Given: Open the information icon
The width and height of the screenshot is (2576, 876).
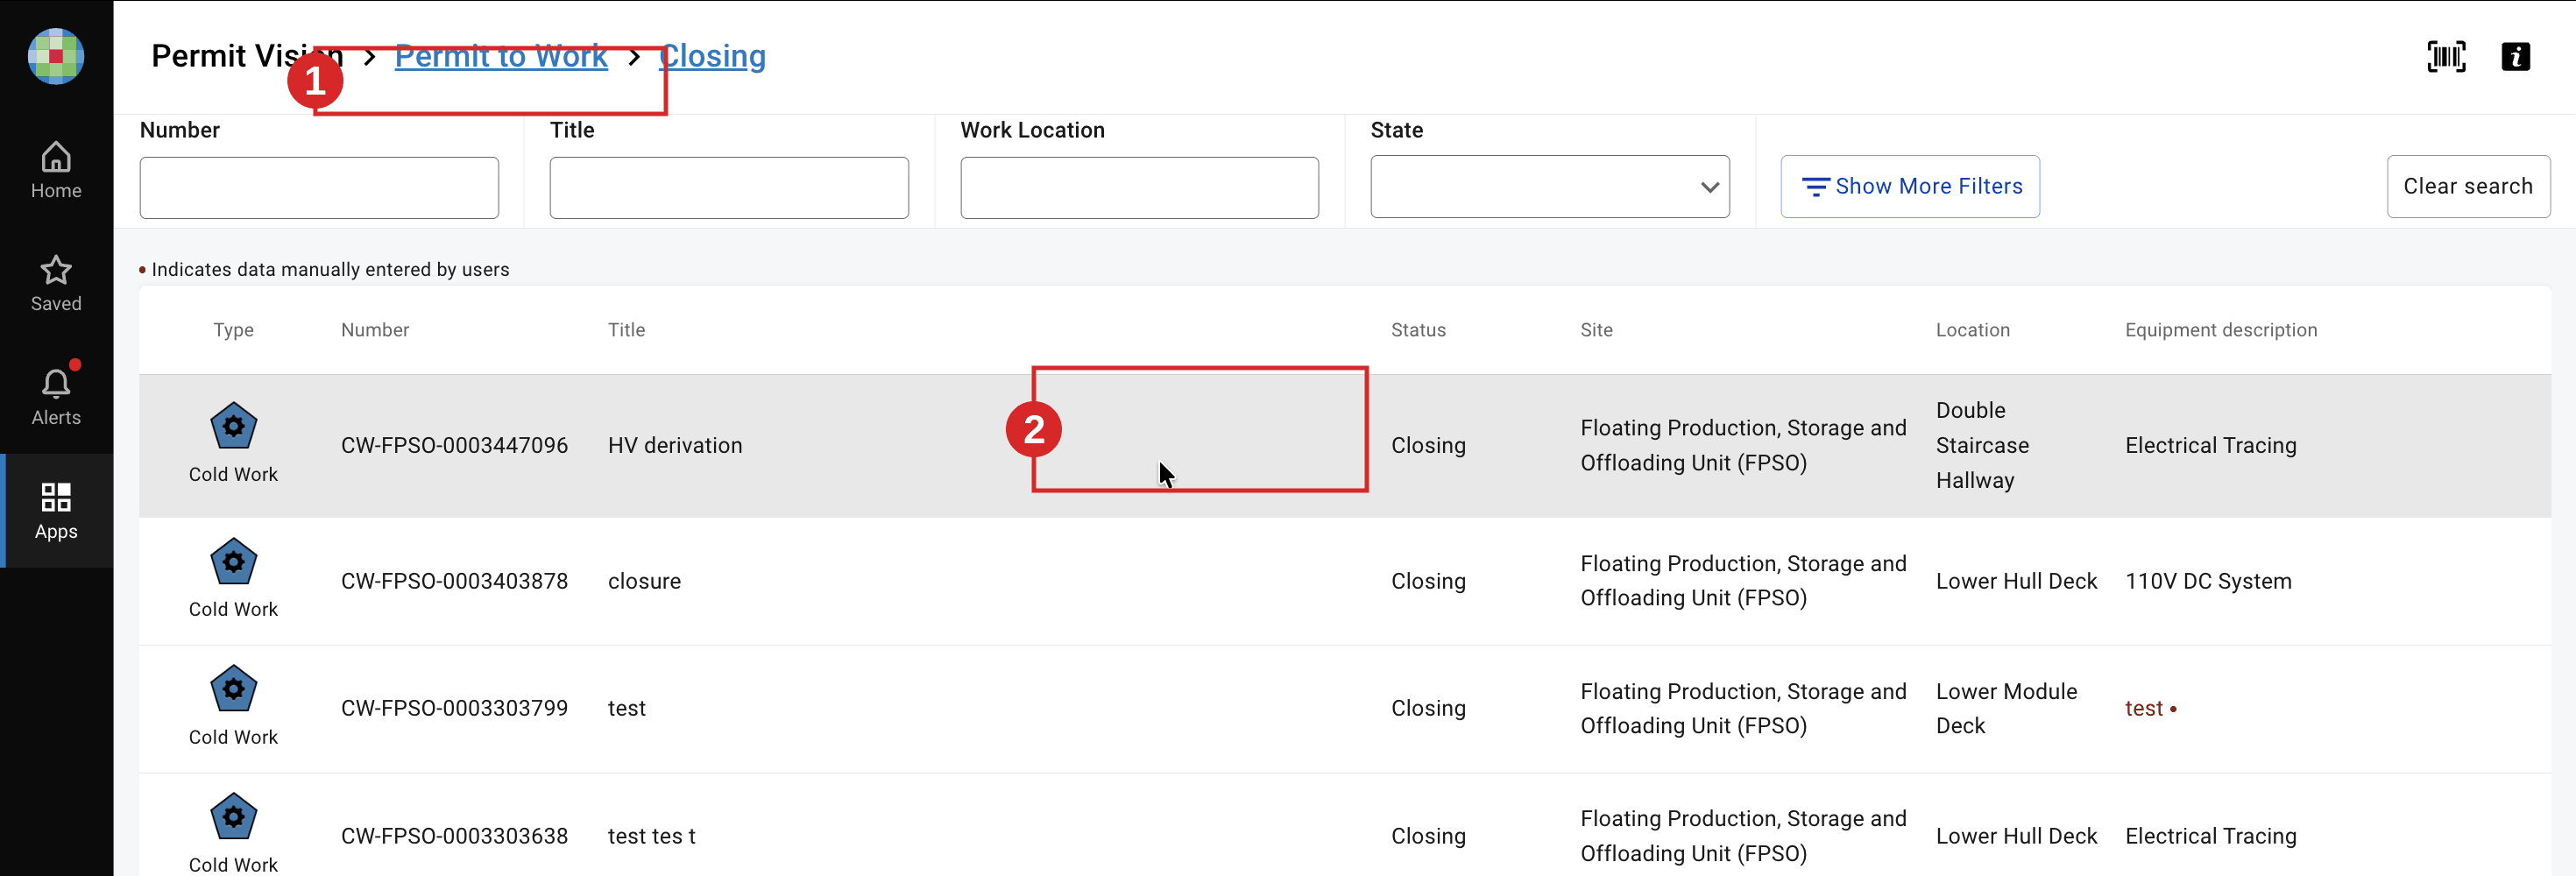Looking at the screenshot, I should (2515, 57).
